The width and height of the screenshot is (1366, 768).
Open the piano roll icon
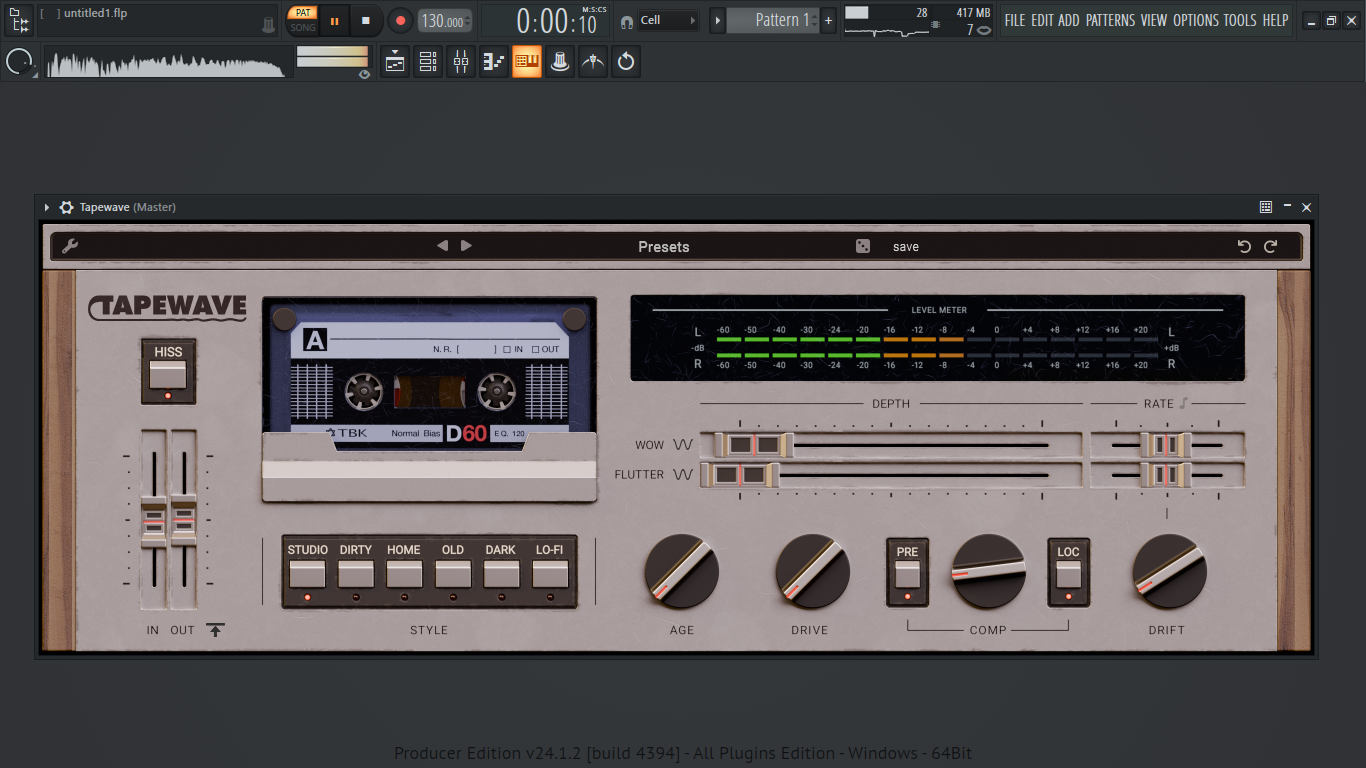[494, 62]
